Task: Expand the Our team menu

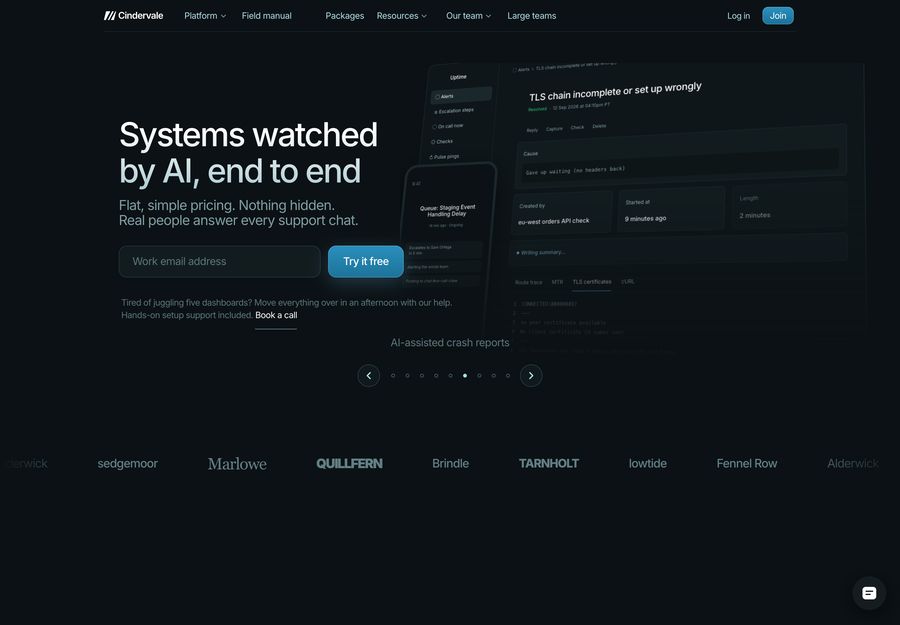Action: [468, 15]
